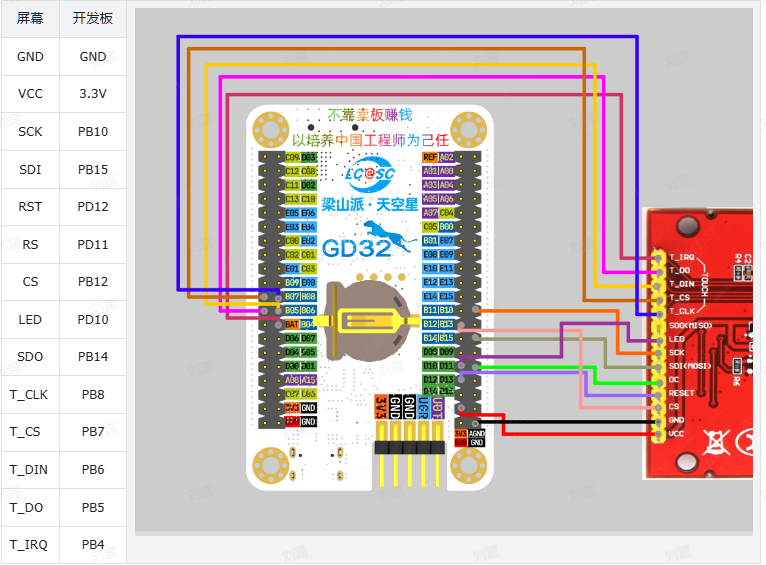Click the RESET pin label on red module
This screenshot has height=565, width=766.
(681, 393)
